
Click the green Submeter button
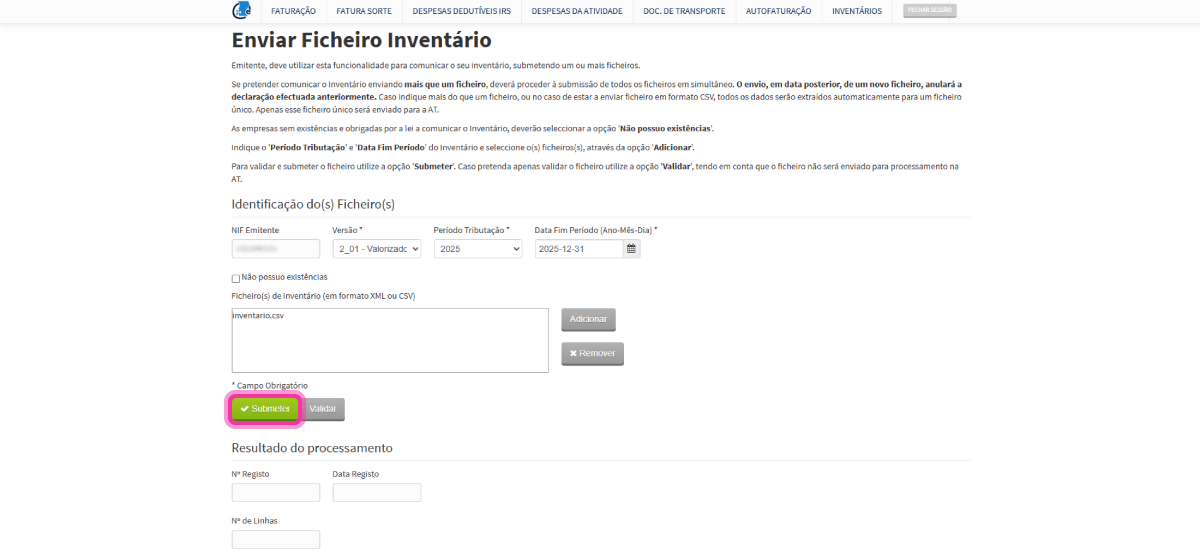pos(265,409)
